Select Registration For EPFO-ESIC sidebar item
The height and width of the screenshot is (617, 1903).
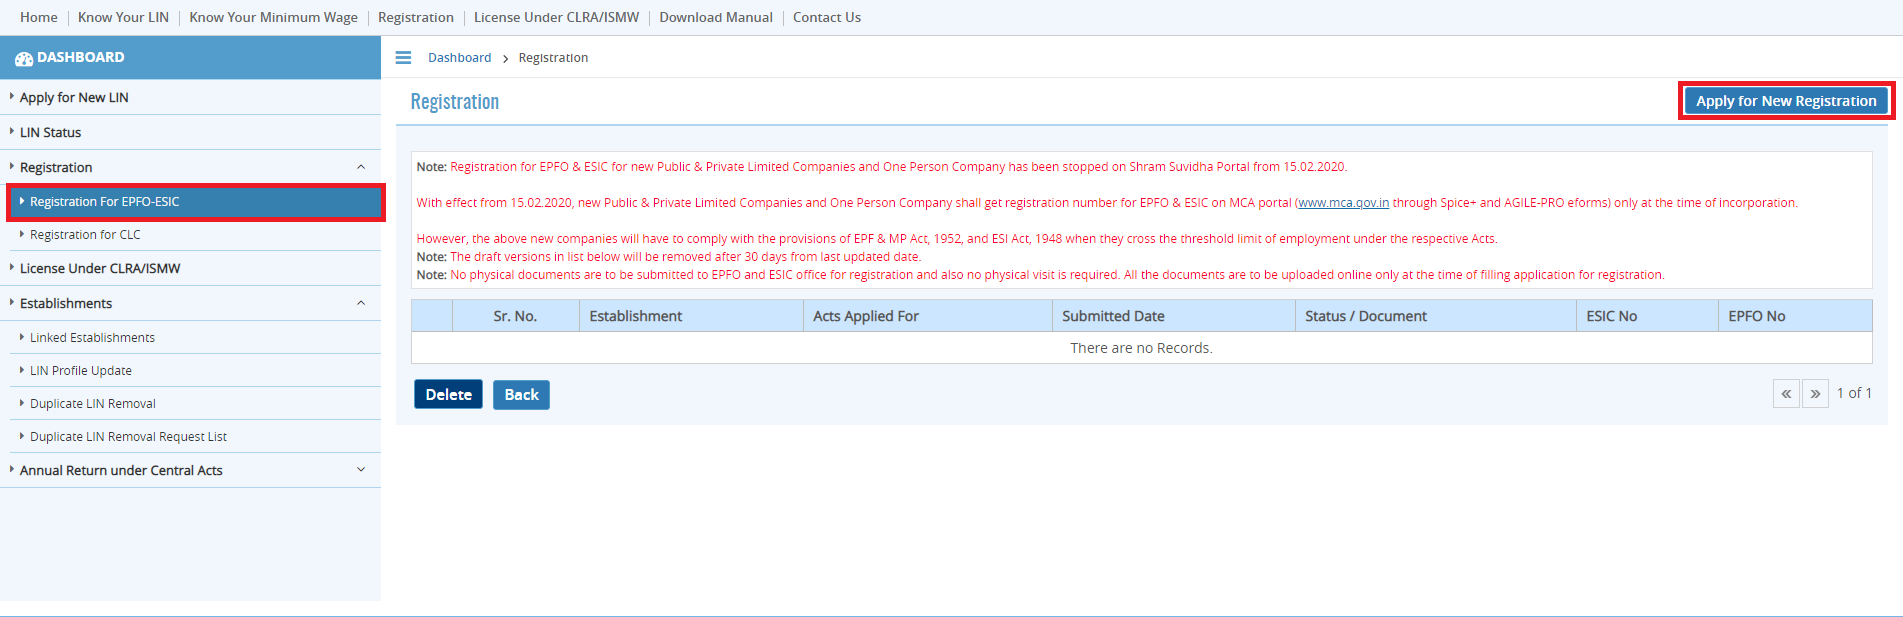coord(105,202)
